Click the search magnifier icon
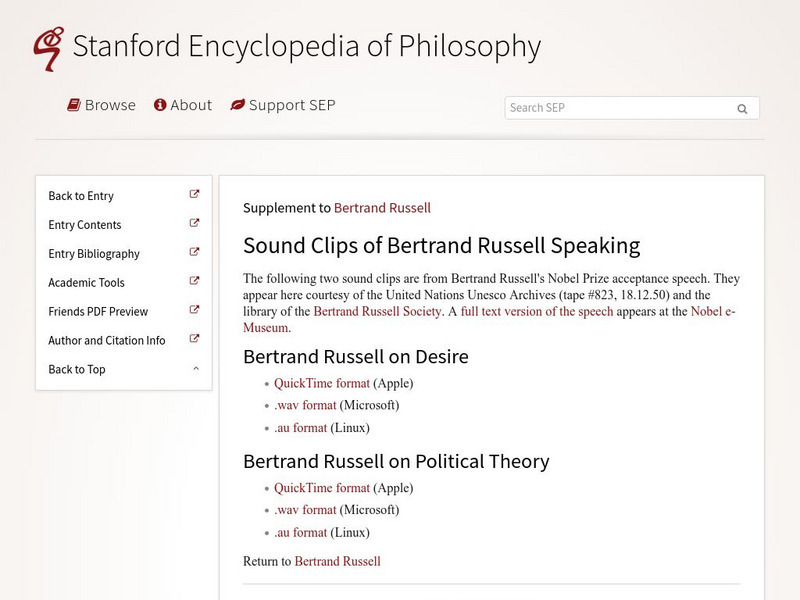 click(x=742, y=109)
